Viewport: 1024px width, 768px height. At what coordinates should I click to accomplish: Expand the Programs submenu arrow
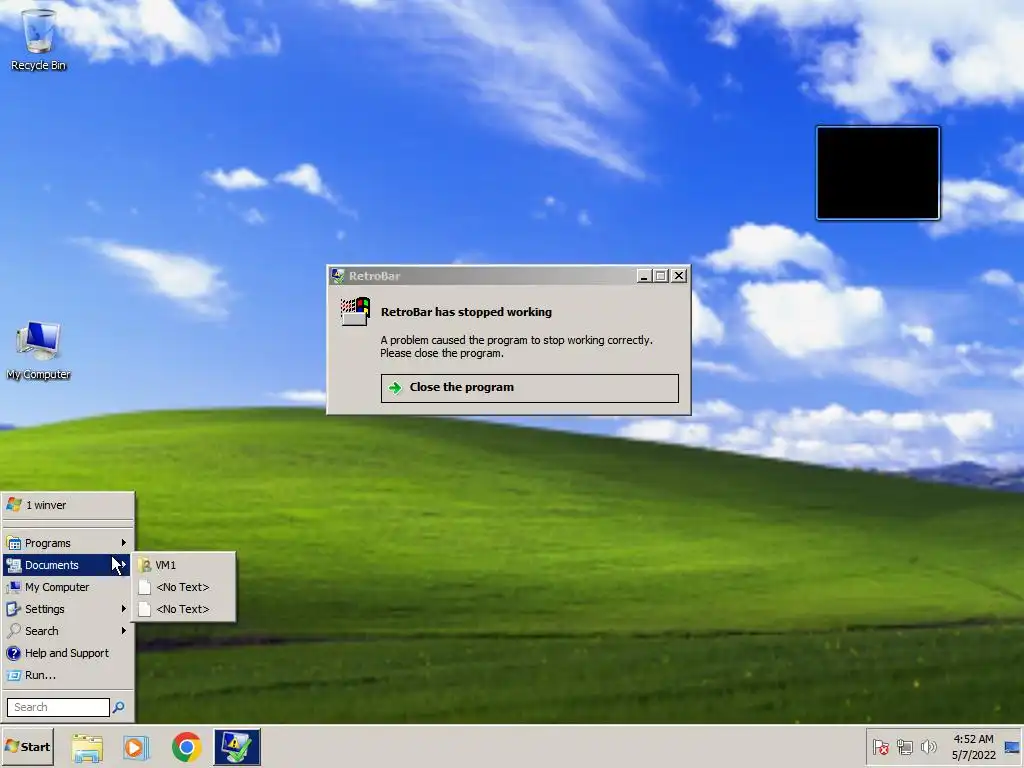[x=123, y=543]
